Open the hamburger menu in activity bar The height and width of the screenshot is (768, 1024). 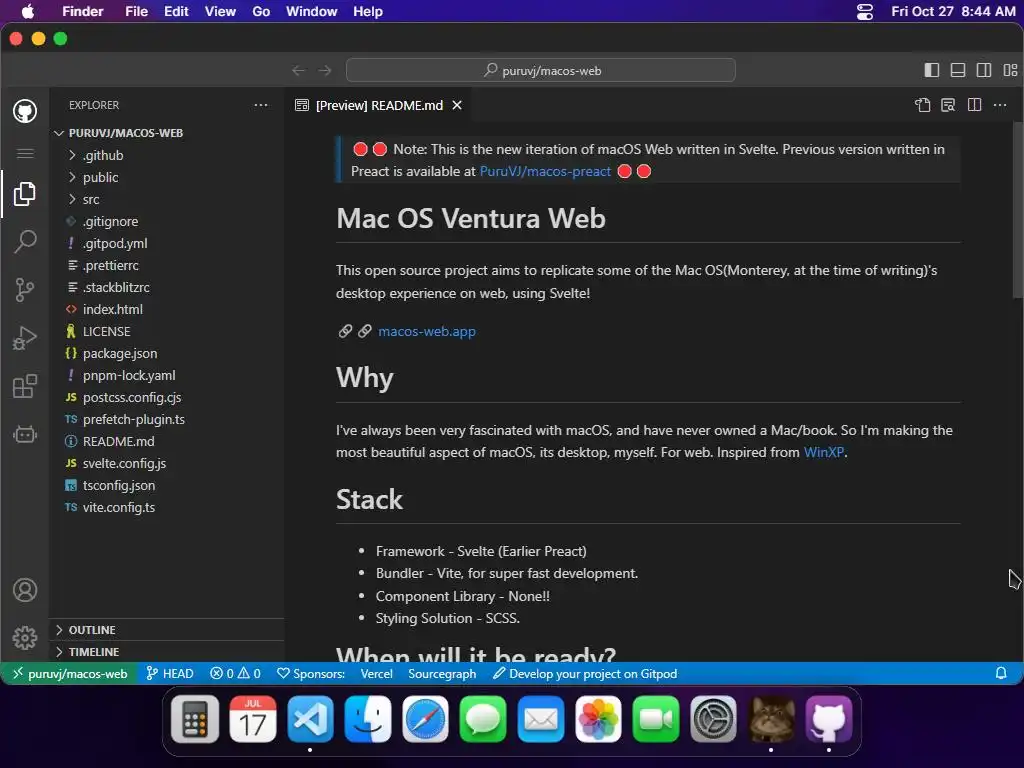(25, 153)
